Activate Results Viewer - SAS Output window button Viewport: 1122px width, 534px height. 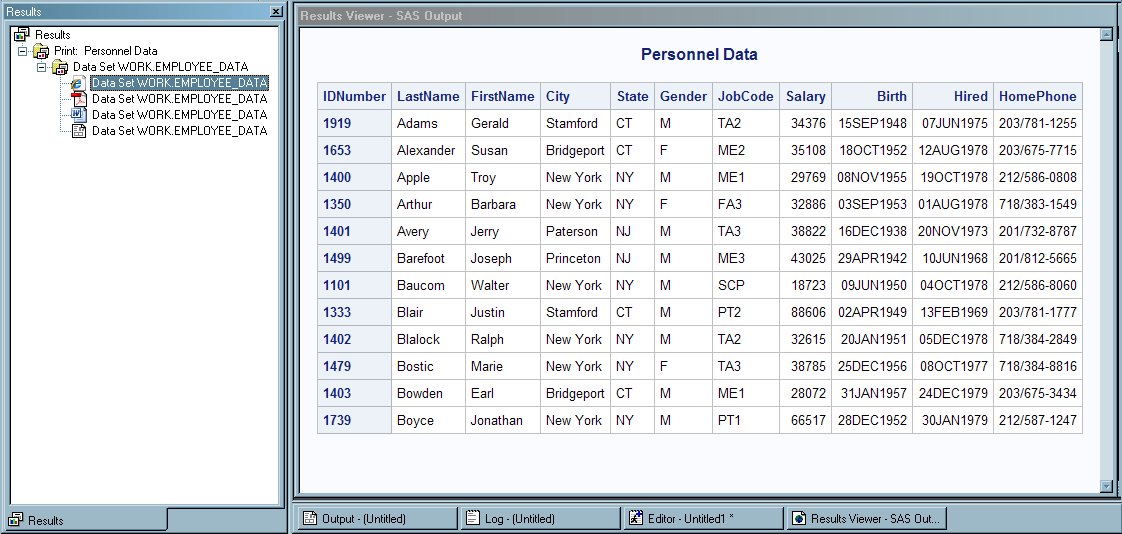tap(867, 518)
